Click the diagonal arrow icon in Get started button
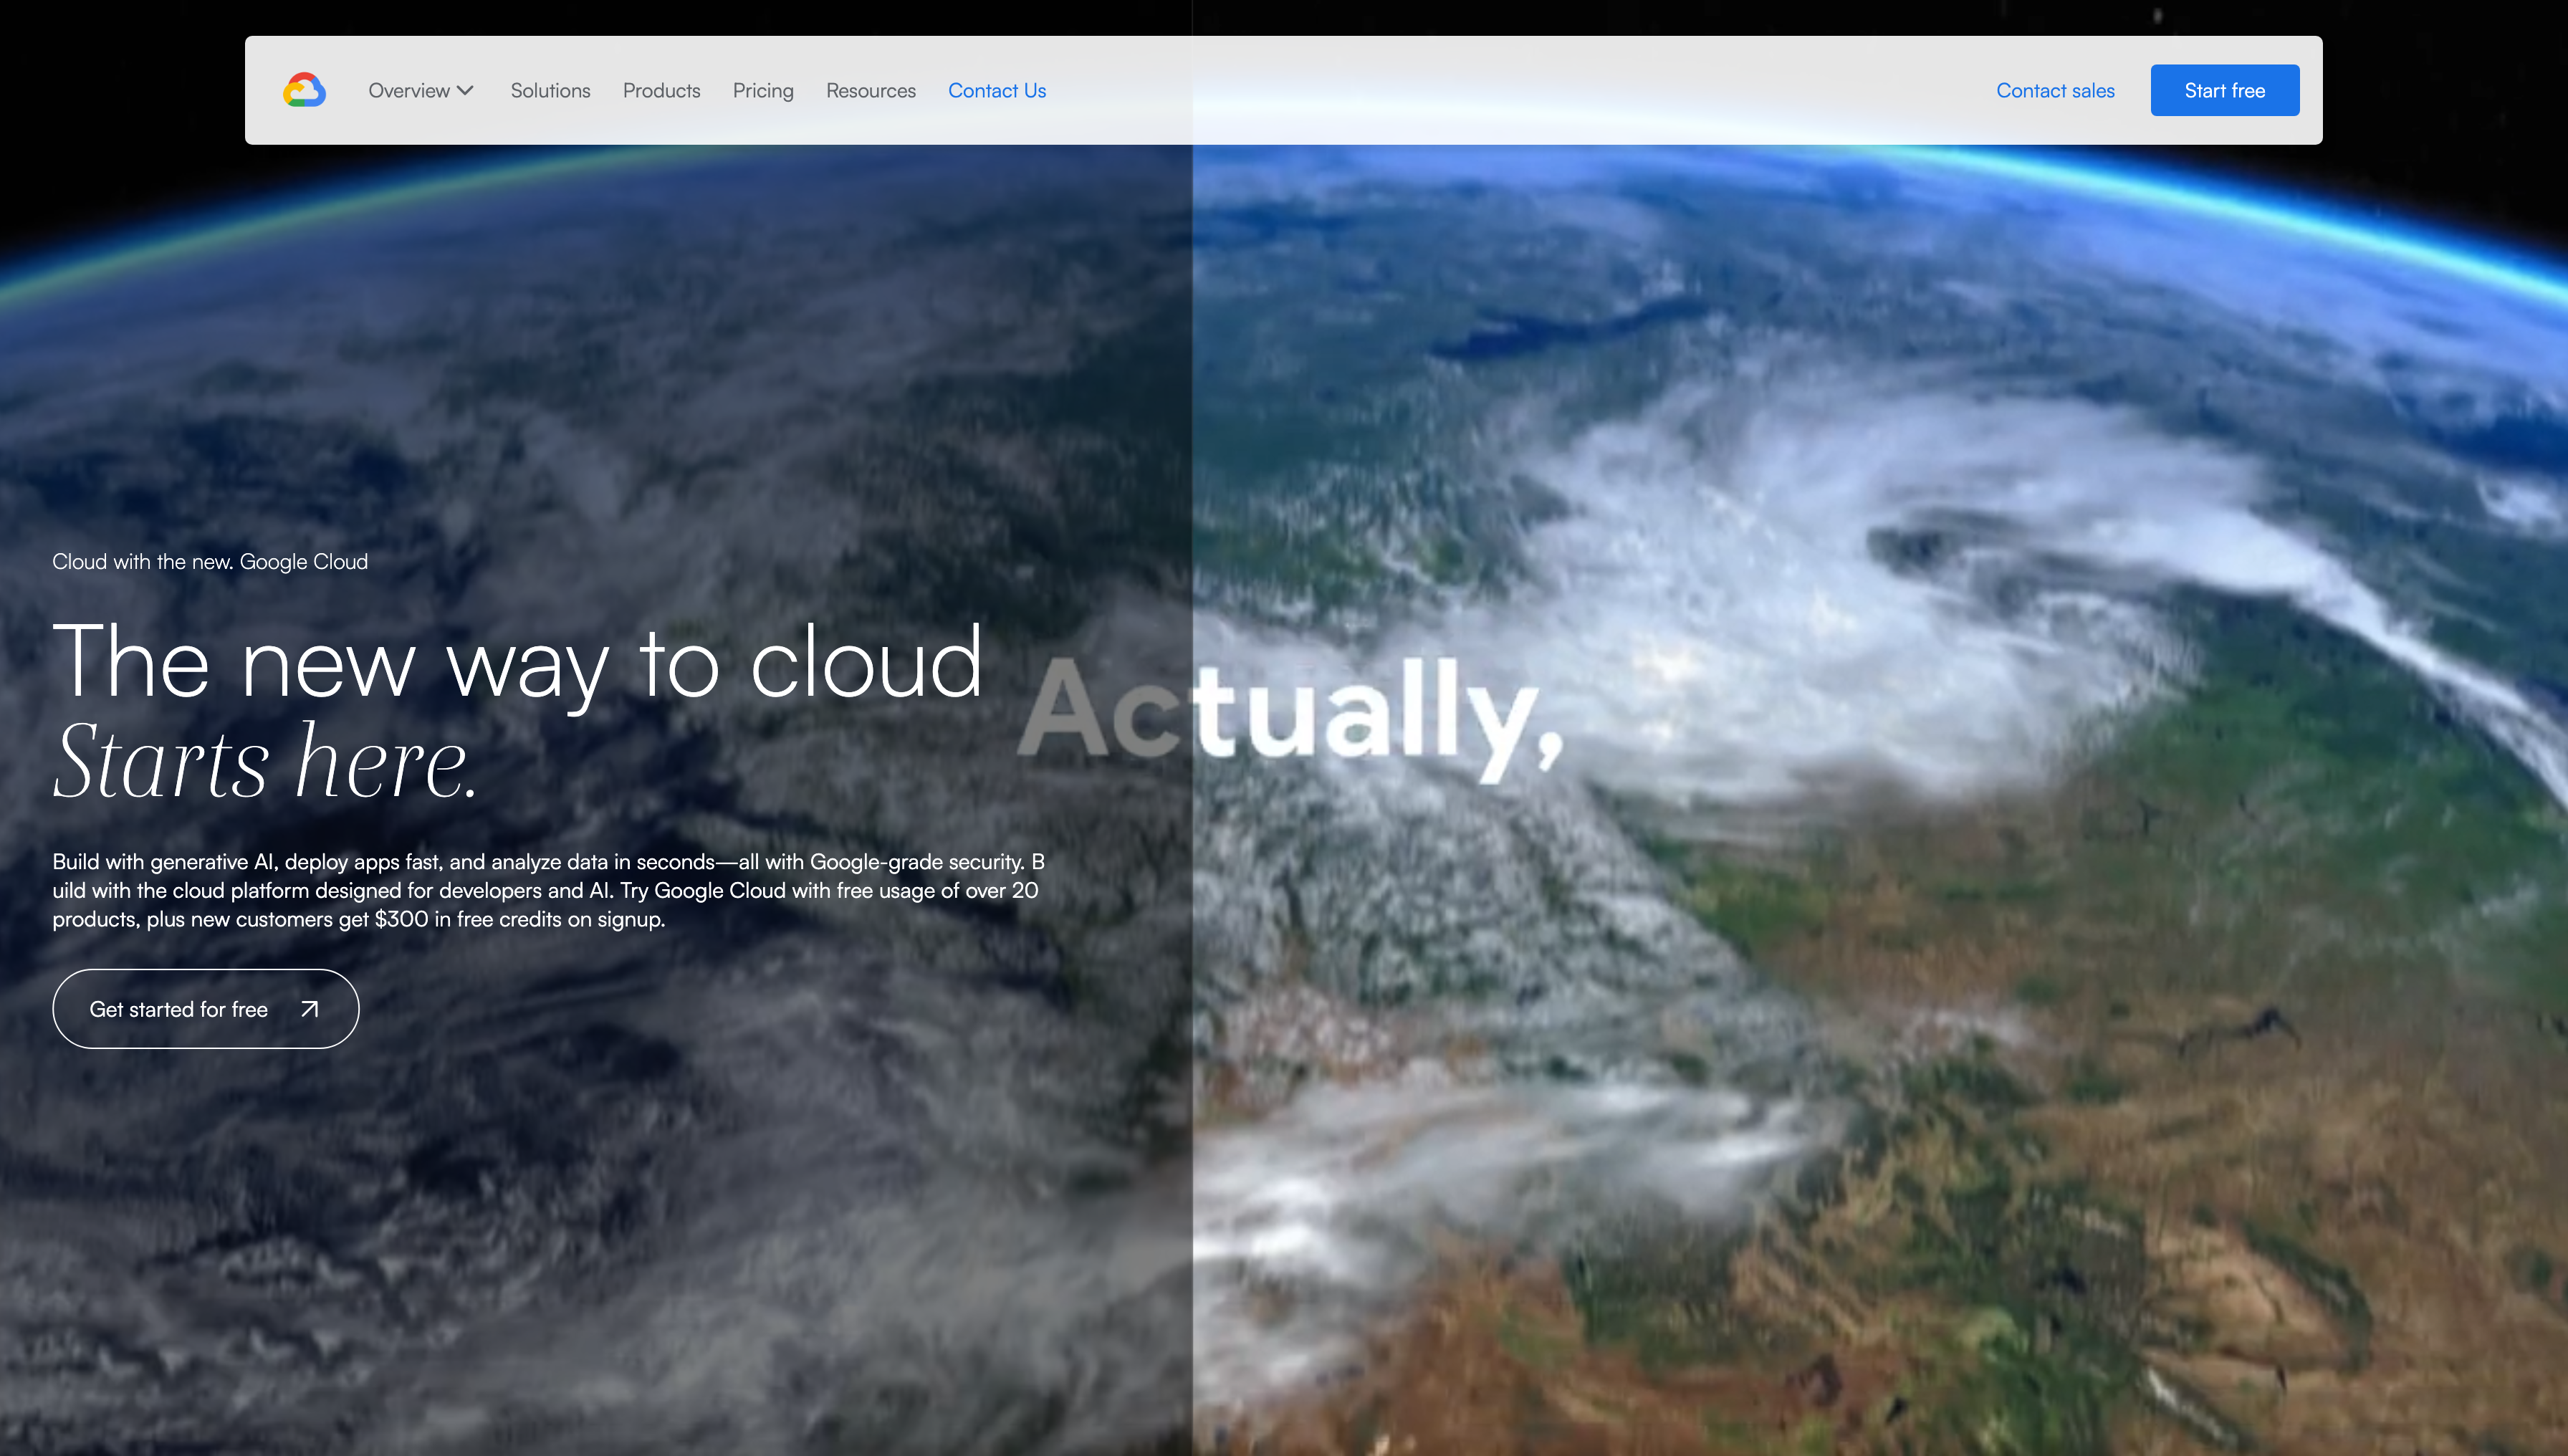The image size is (2568, 1456). (310, 1009)
